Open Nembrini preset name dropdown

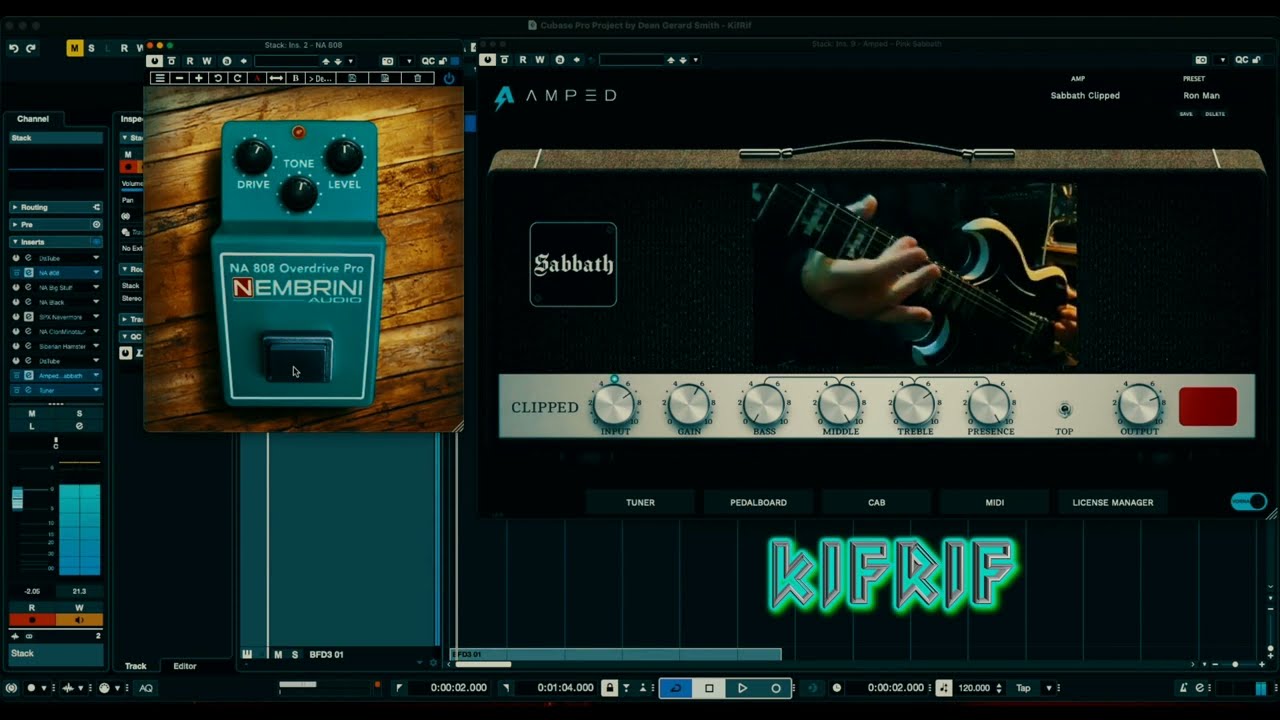[x=320, y=78]
